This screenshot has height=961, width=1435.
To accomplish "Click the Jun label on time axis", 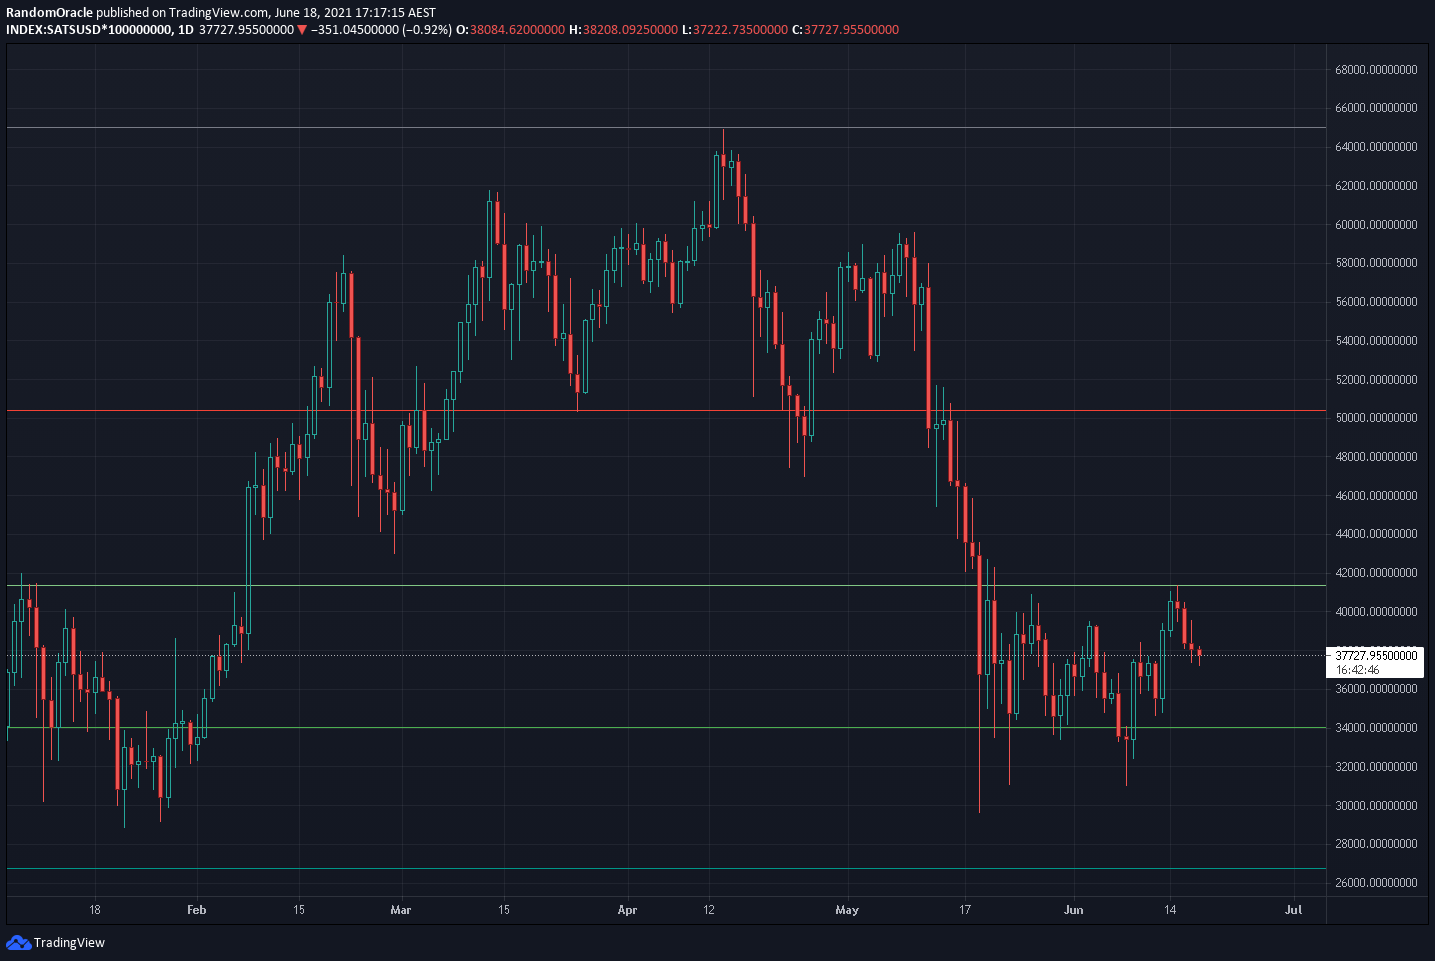I will coord(1073,910).
